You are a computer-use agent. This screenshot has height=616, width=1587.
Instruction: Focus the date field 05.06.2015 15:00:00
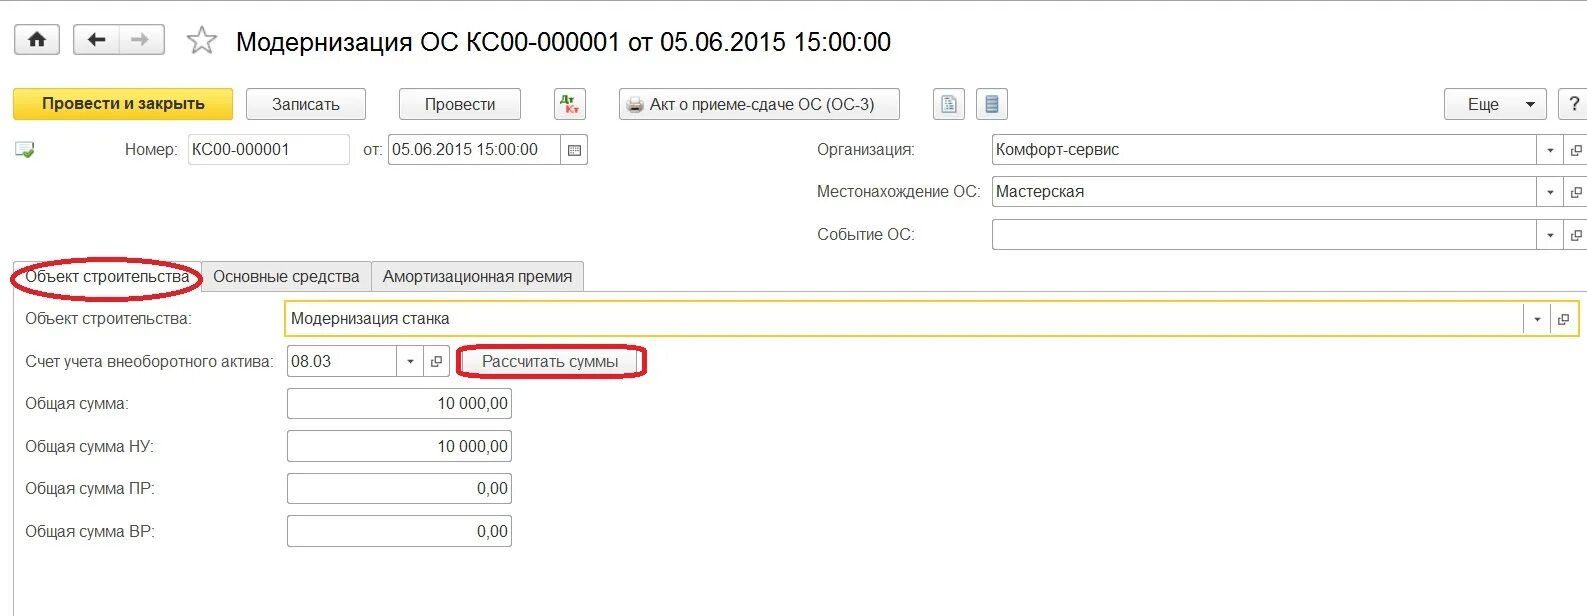coord(474,150)
